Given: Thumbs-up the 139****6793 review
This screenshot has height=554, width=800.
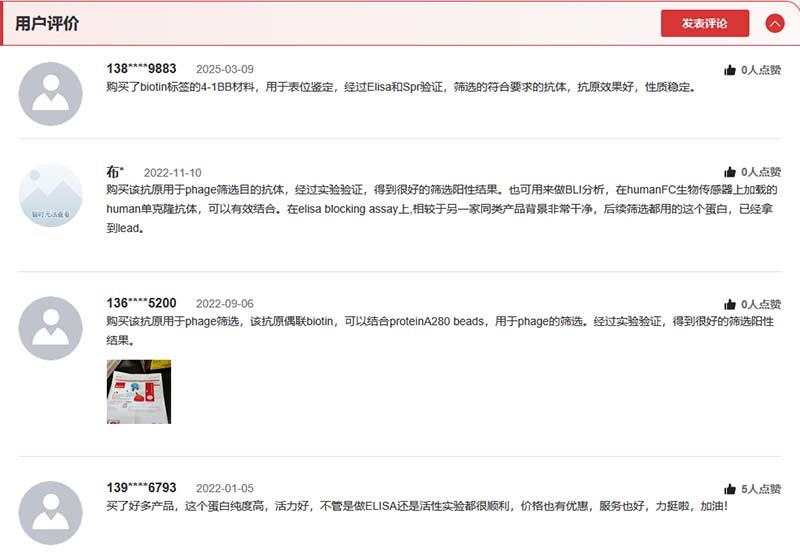Looking at the screenshot, I should coord(730,489).
